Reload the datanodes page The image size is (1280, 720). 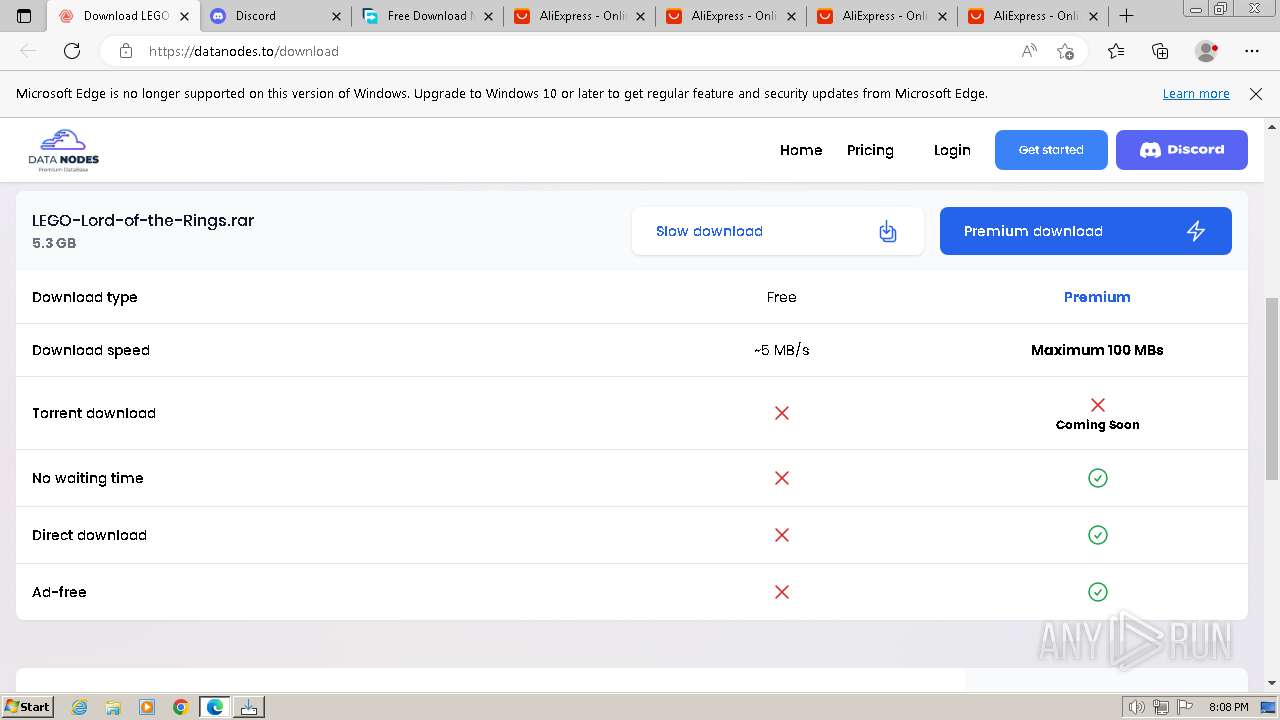pyautogui.click(x=72, y=51)
